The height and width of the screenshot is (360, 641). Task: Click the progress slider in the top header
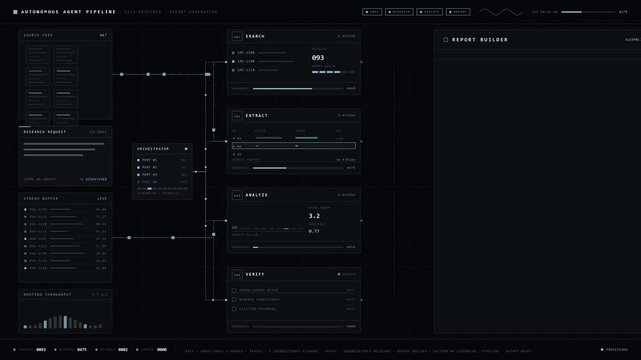coord(588,12)
